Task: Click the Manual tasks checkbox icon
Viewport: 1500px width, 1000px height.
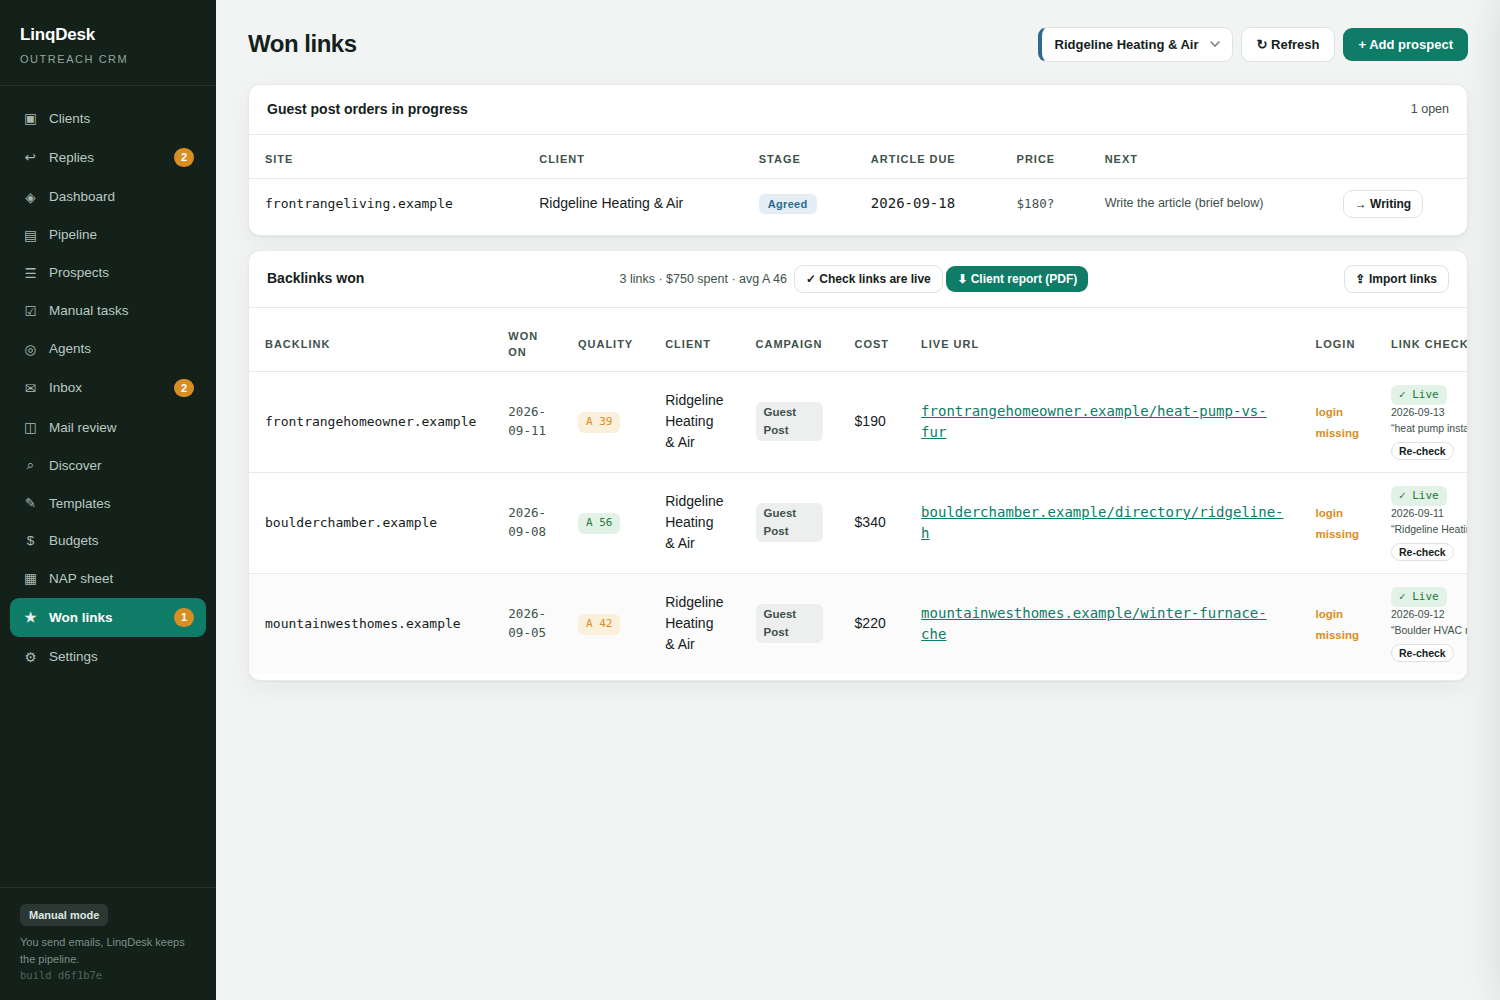Action: (x=30, y=311)
